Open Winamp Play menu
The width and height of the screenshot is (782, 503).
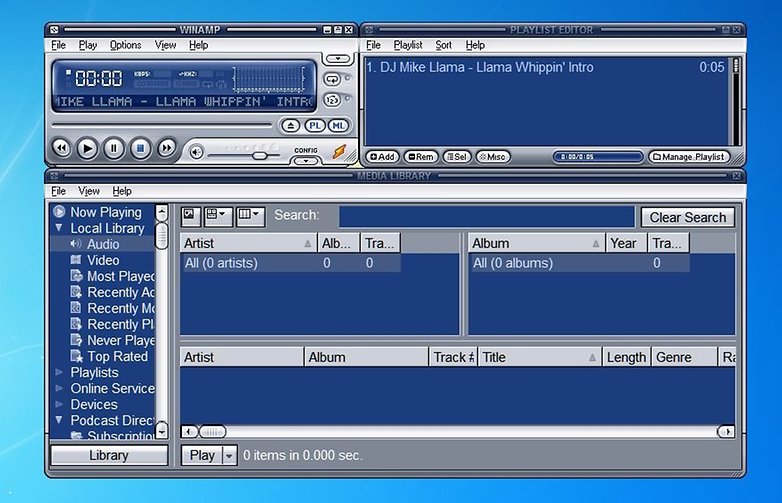point(88,45)
